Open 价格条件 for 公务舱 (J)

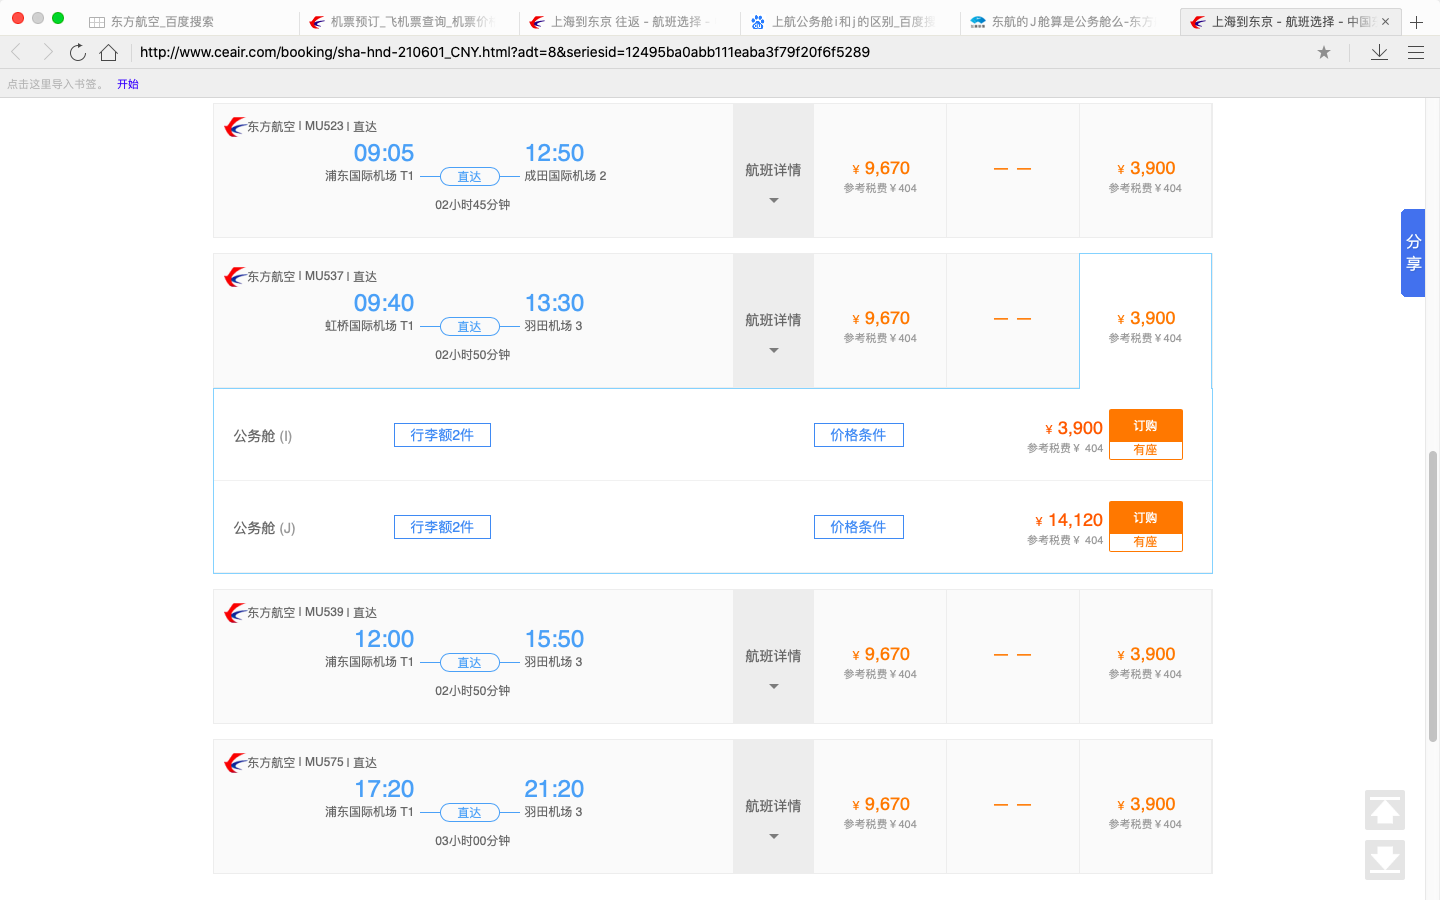(858, 527)
